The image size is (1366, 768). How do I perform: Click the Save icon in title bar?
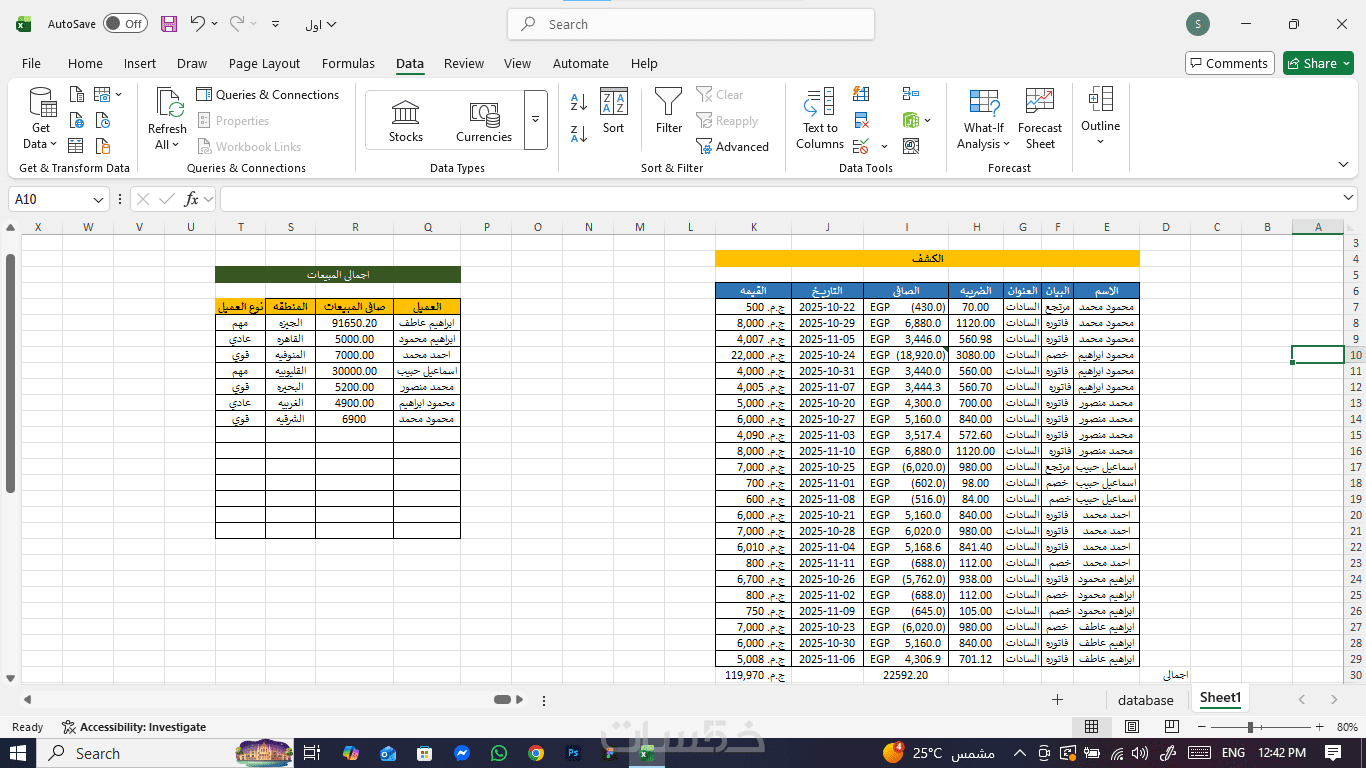pyautogui.click(x=169, y=24)
